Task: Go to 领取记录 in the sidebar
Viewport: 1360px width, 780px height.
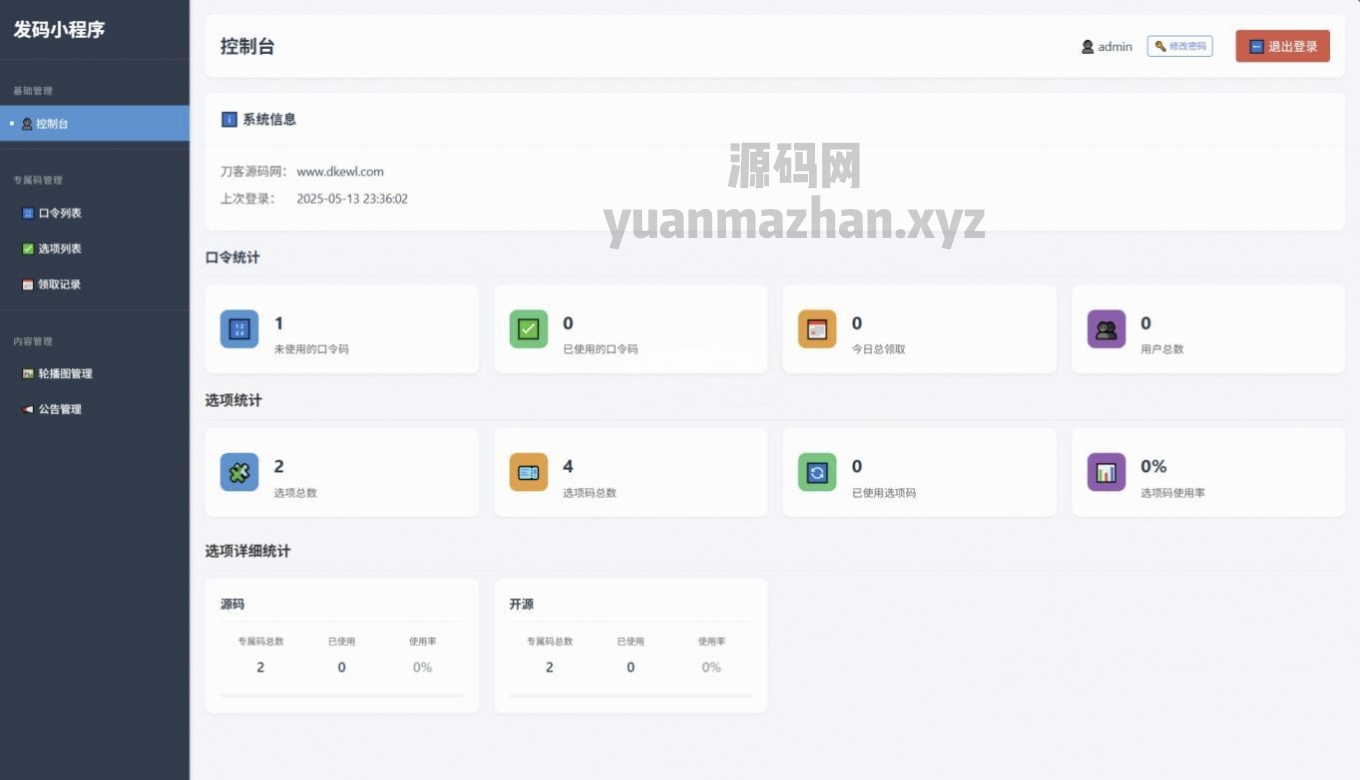Action: click(x=59, y=285)
